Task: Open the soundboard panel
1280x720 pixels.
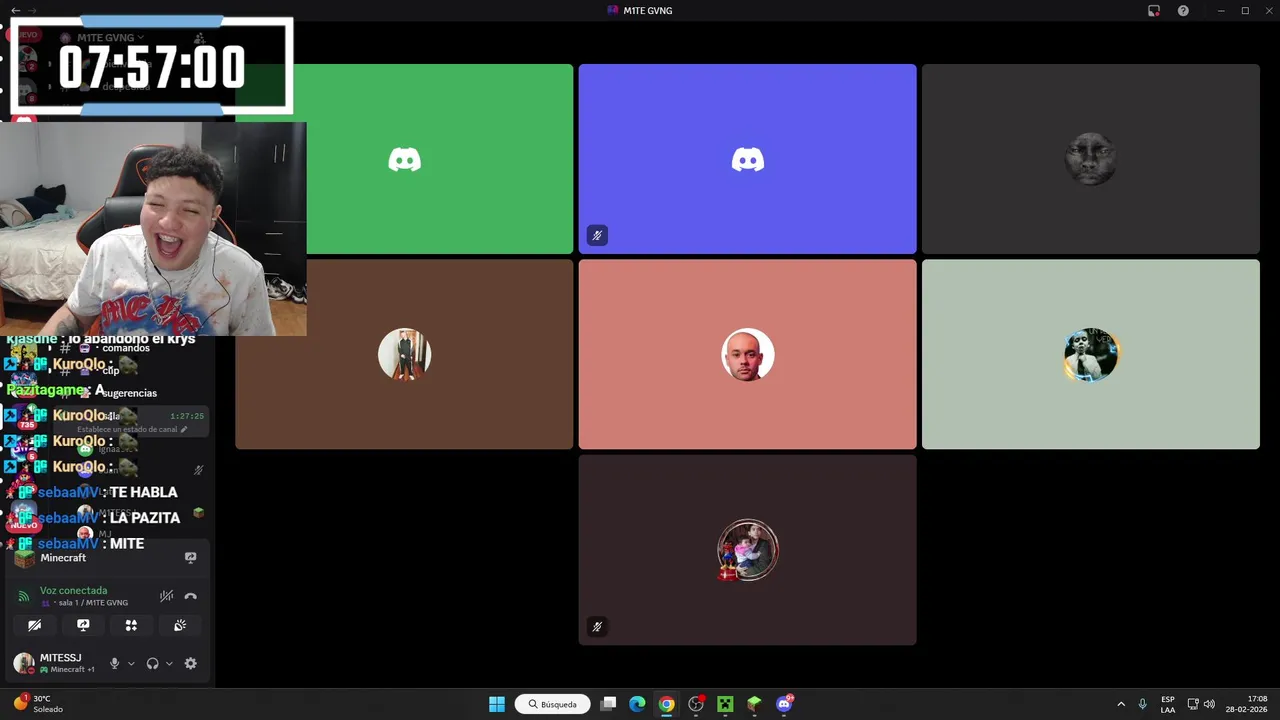Action: click(x=180, y=625)
